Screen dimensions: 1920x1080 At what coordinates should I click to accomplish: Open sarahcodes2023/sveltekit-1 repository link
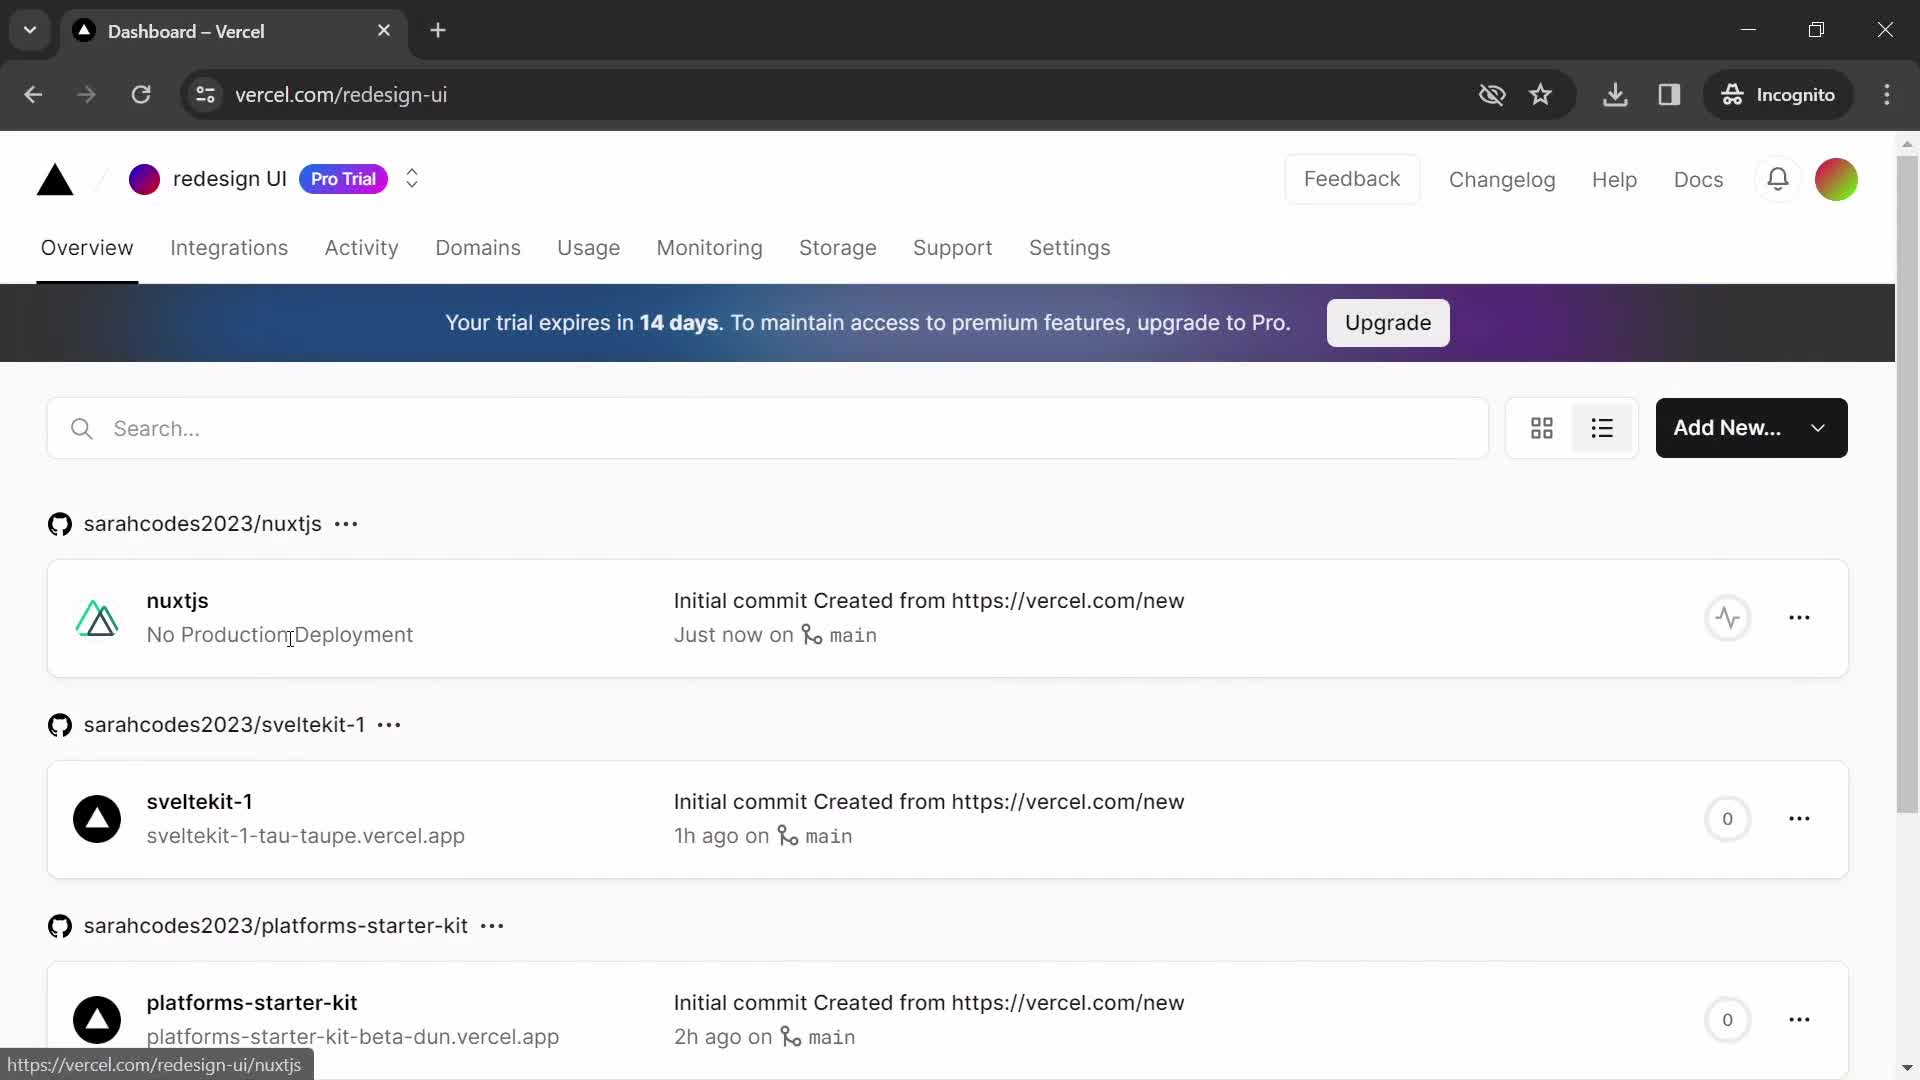(x=224, y=725)
